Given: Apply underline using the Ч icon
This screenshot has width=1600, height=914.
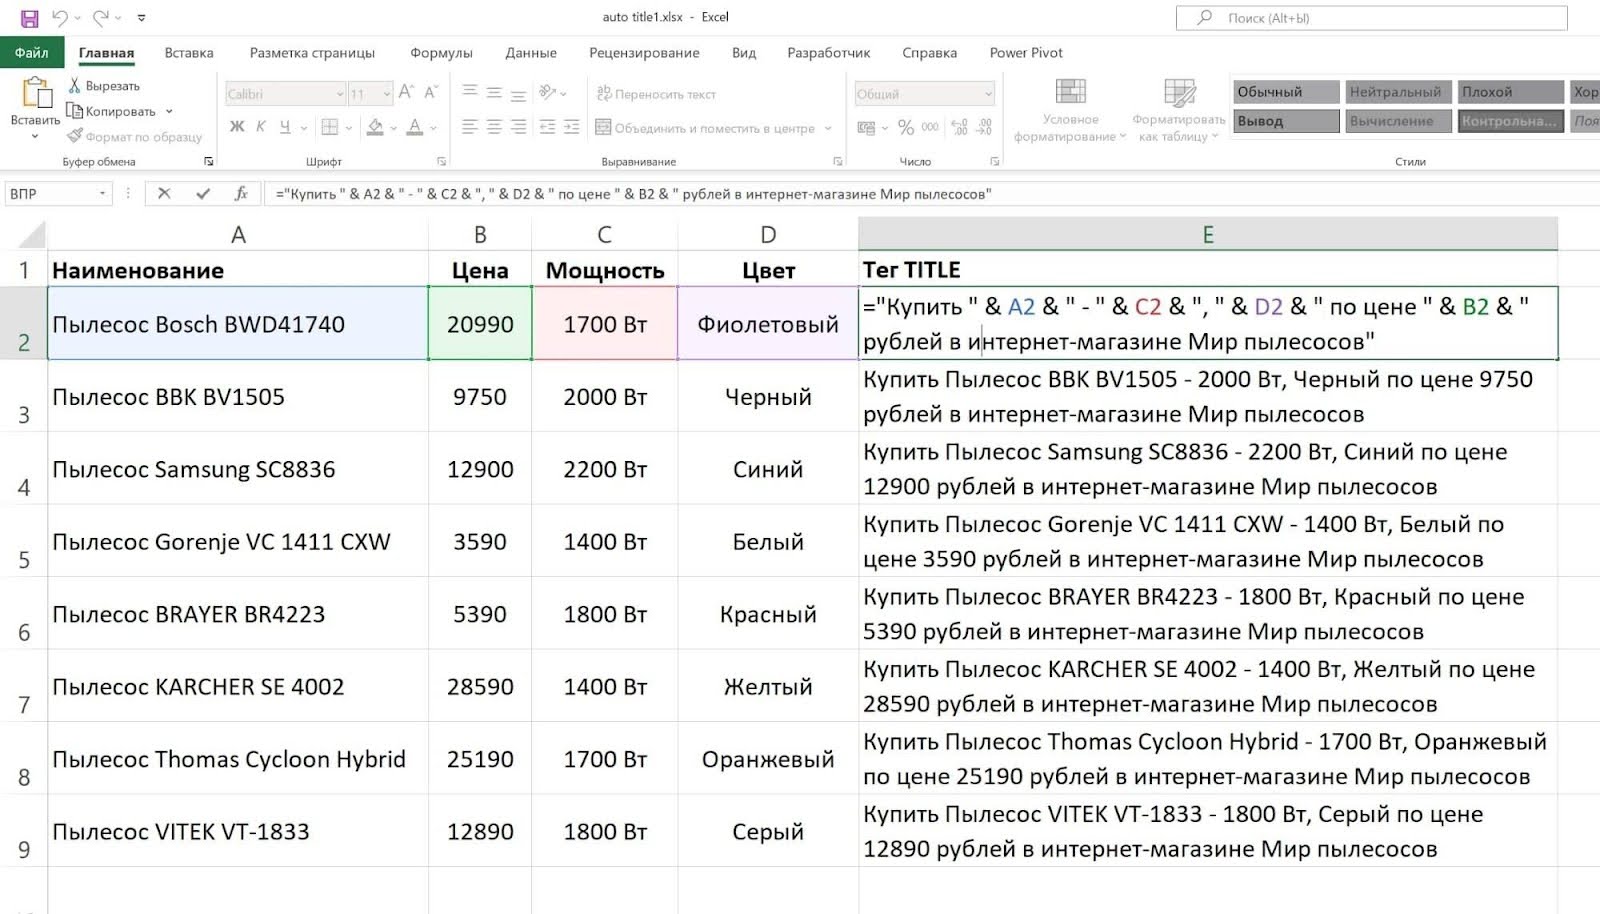Looking at the screenshot, I should coord(283,127).
